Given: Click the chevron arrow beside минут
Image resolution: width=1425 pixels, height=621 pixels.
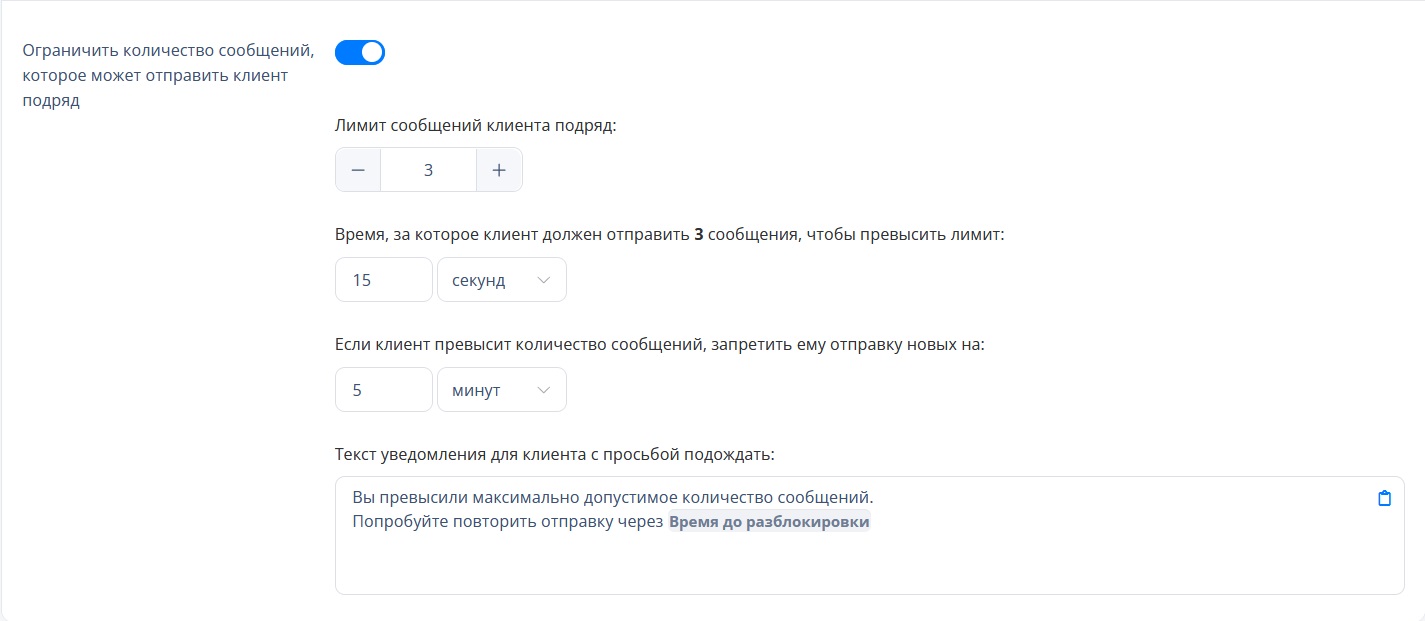Looking at the screenshot, I should 544,390.
